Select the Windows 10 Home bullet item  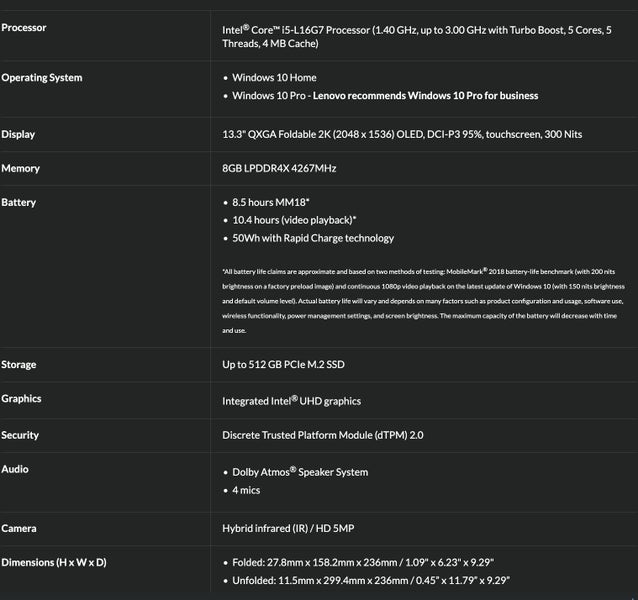click(275, 77)
